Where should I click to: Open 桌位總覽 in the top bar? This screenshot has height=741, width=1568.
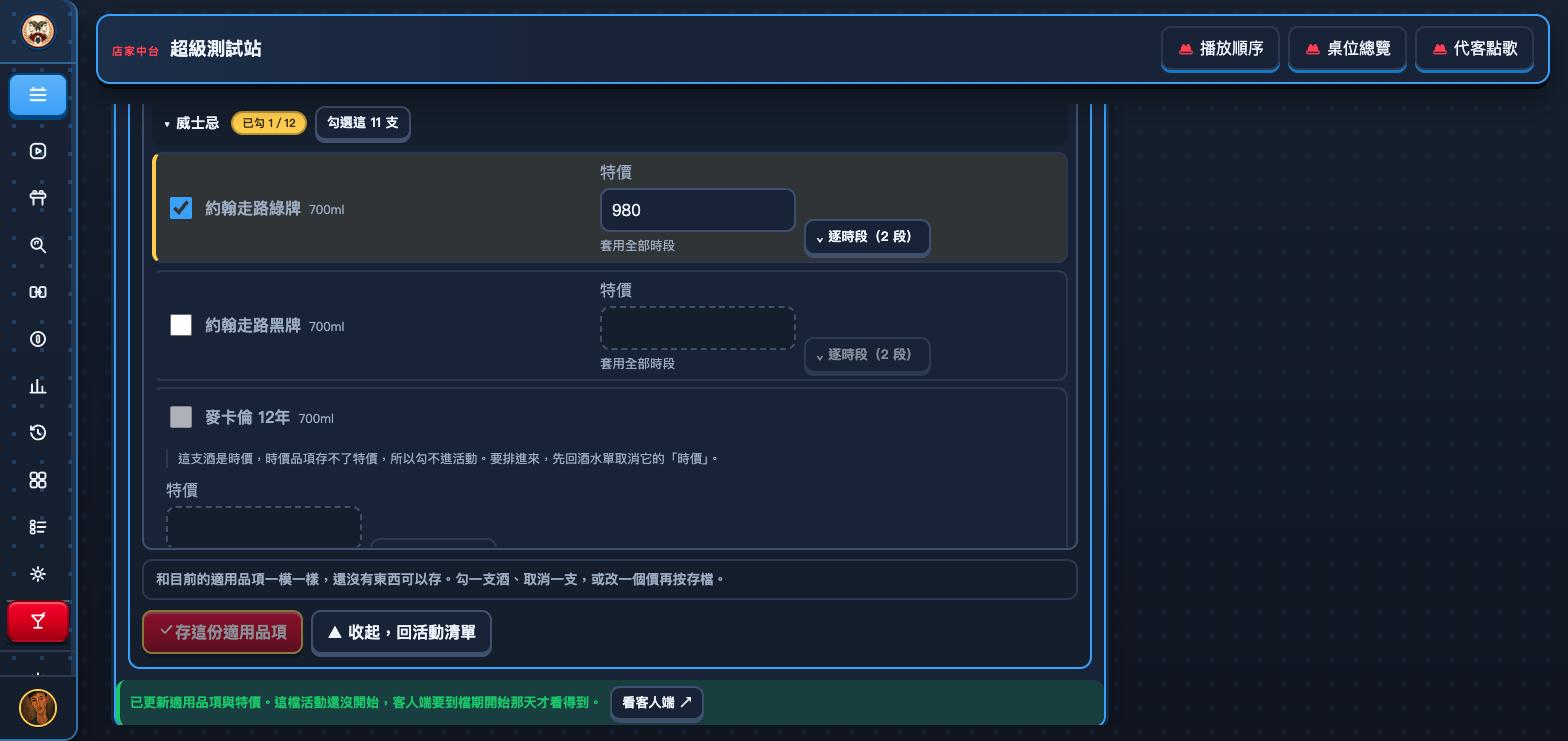point(1347,48)
